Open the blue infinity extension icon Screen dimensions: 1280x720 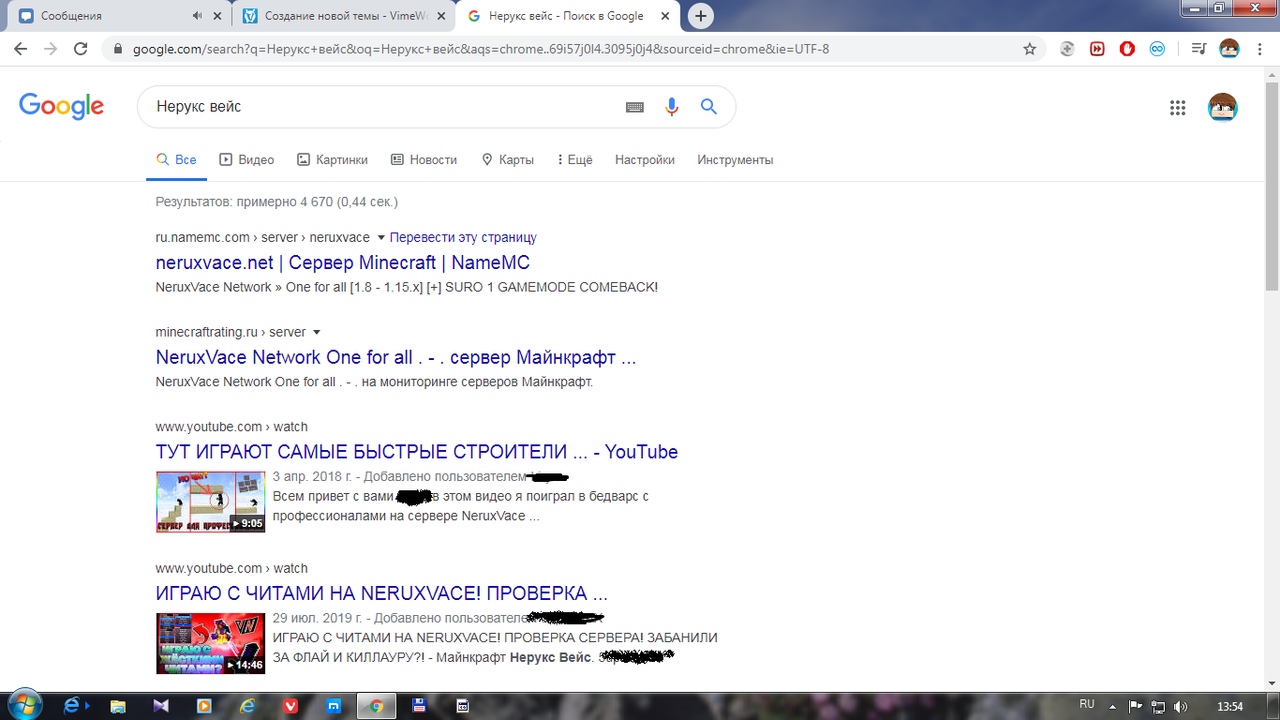click(x=1157, y=48)
